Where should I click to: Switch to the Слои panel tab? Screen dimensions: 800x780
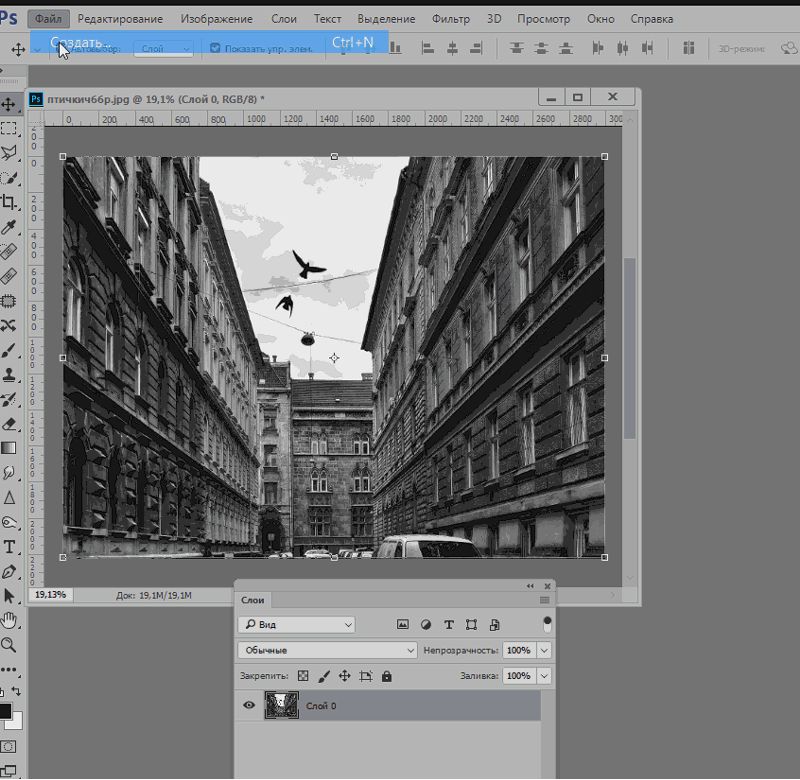pos(253,600)
